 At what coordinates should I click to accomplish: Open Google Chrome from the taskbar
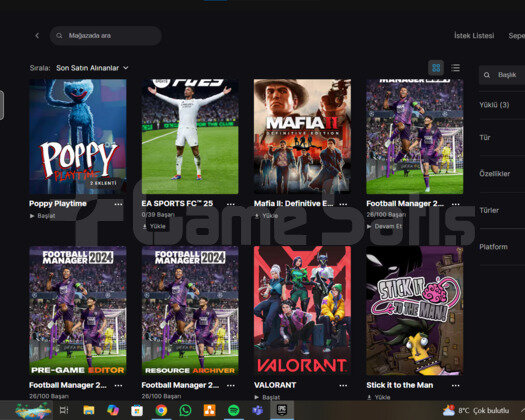161,410
